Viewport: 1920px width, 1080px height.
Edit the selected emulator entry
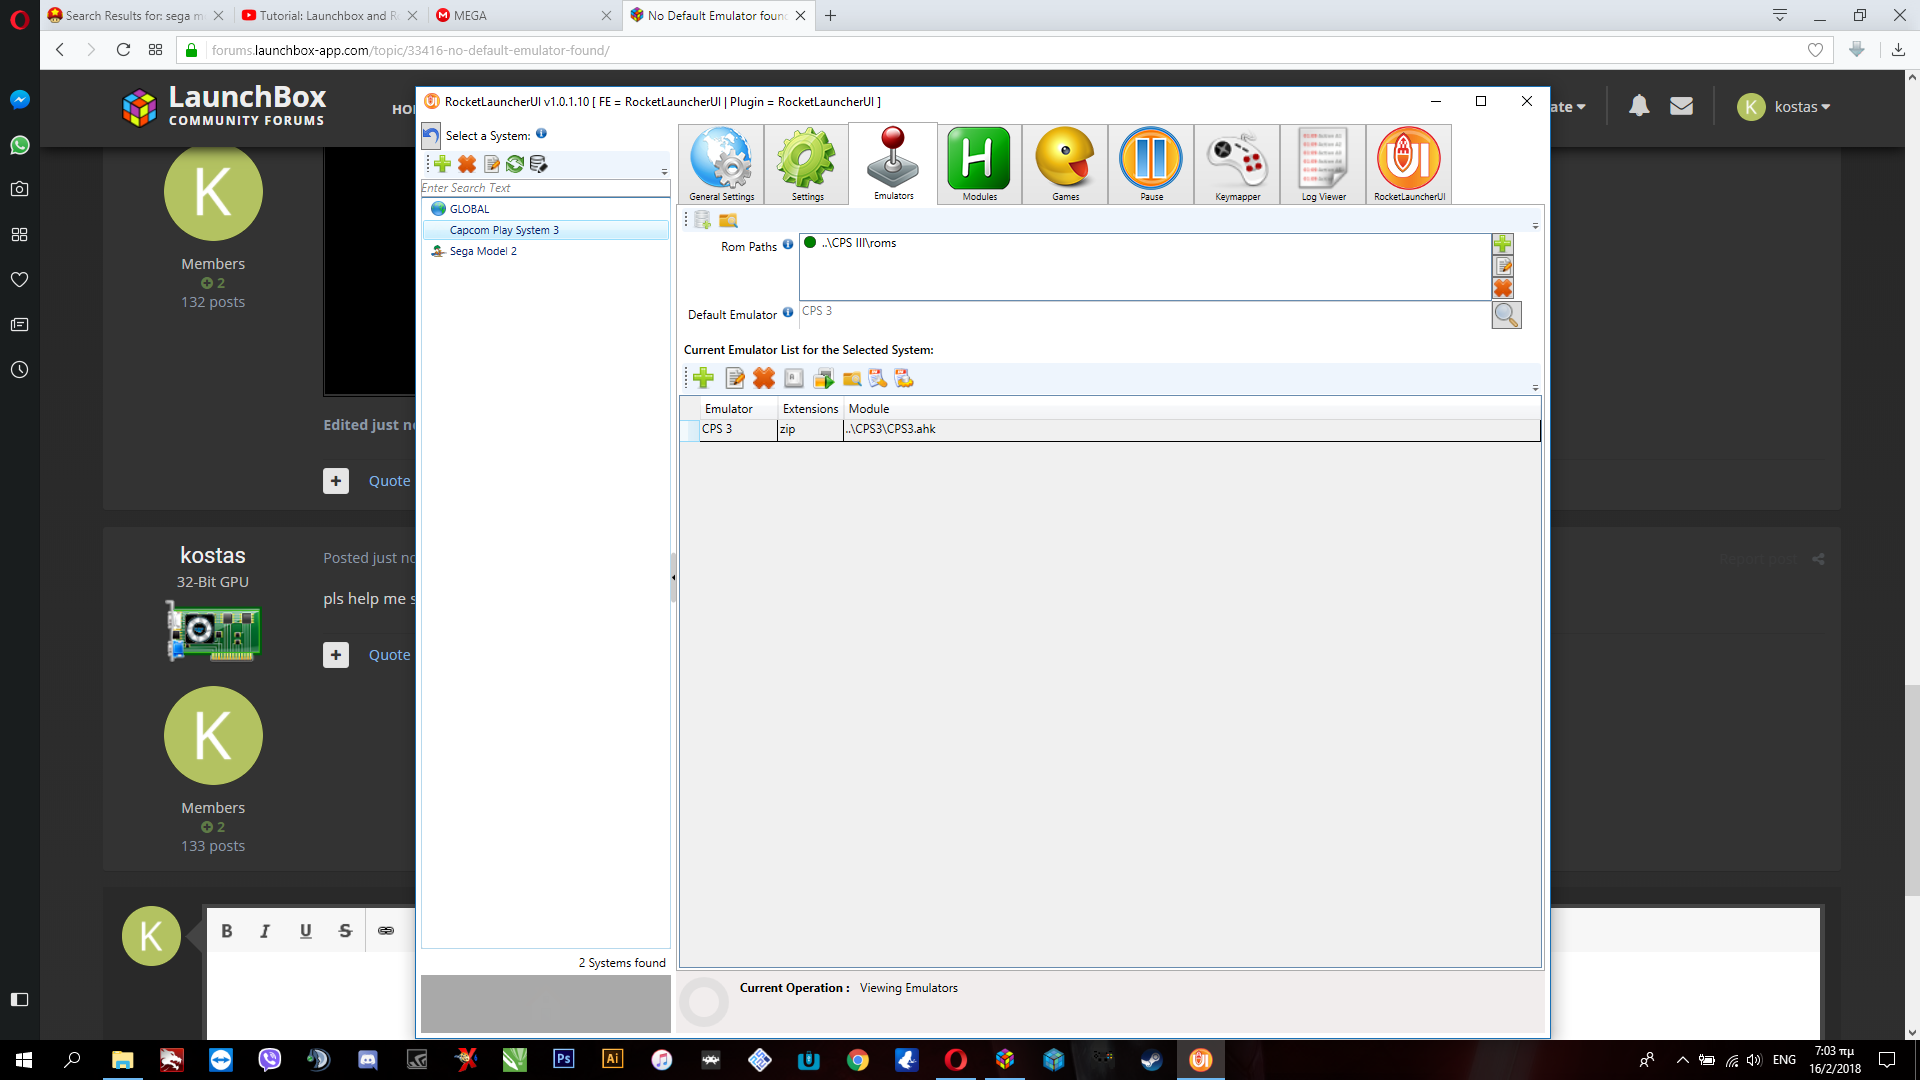coord(735,378)
